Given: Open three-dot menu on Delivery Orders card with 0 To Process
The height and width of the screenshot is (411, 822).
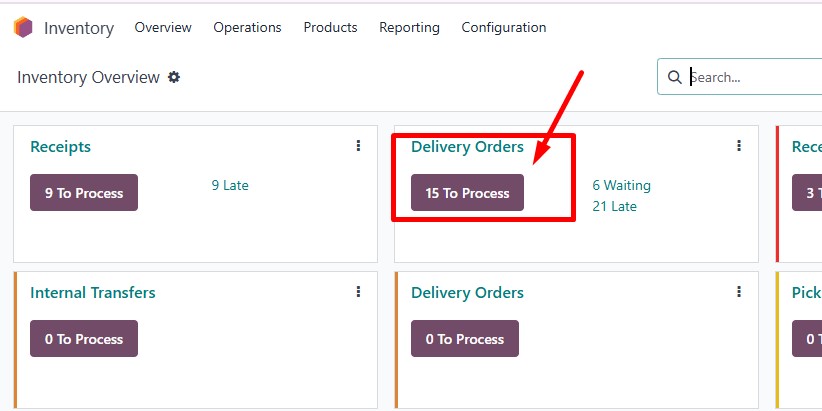Looking at the screenshot, I should pos(739,291).
